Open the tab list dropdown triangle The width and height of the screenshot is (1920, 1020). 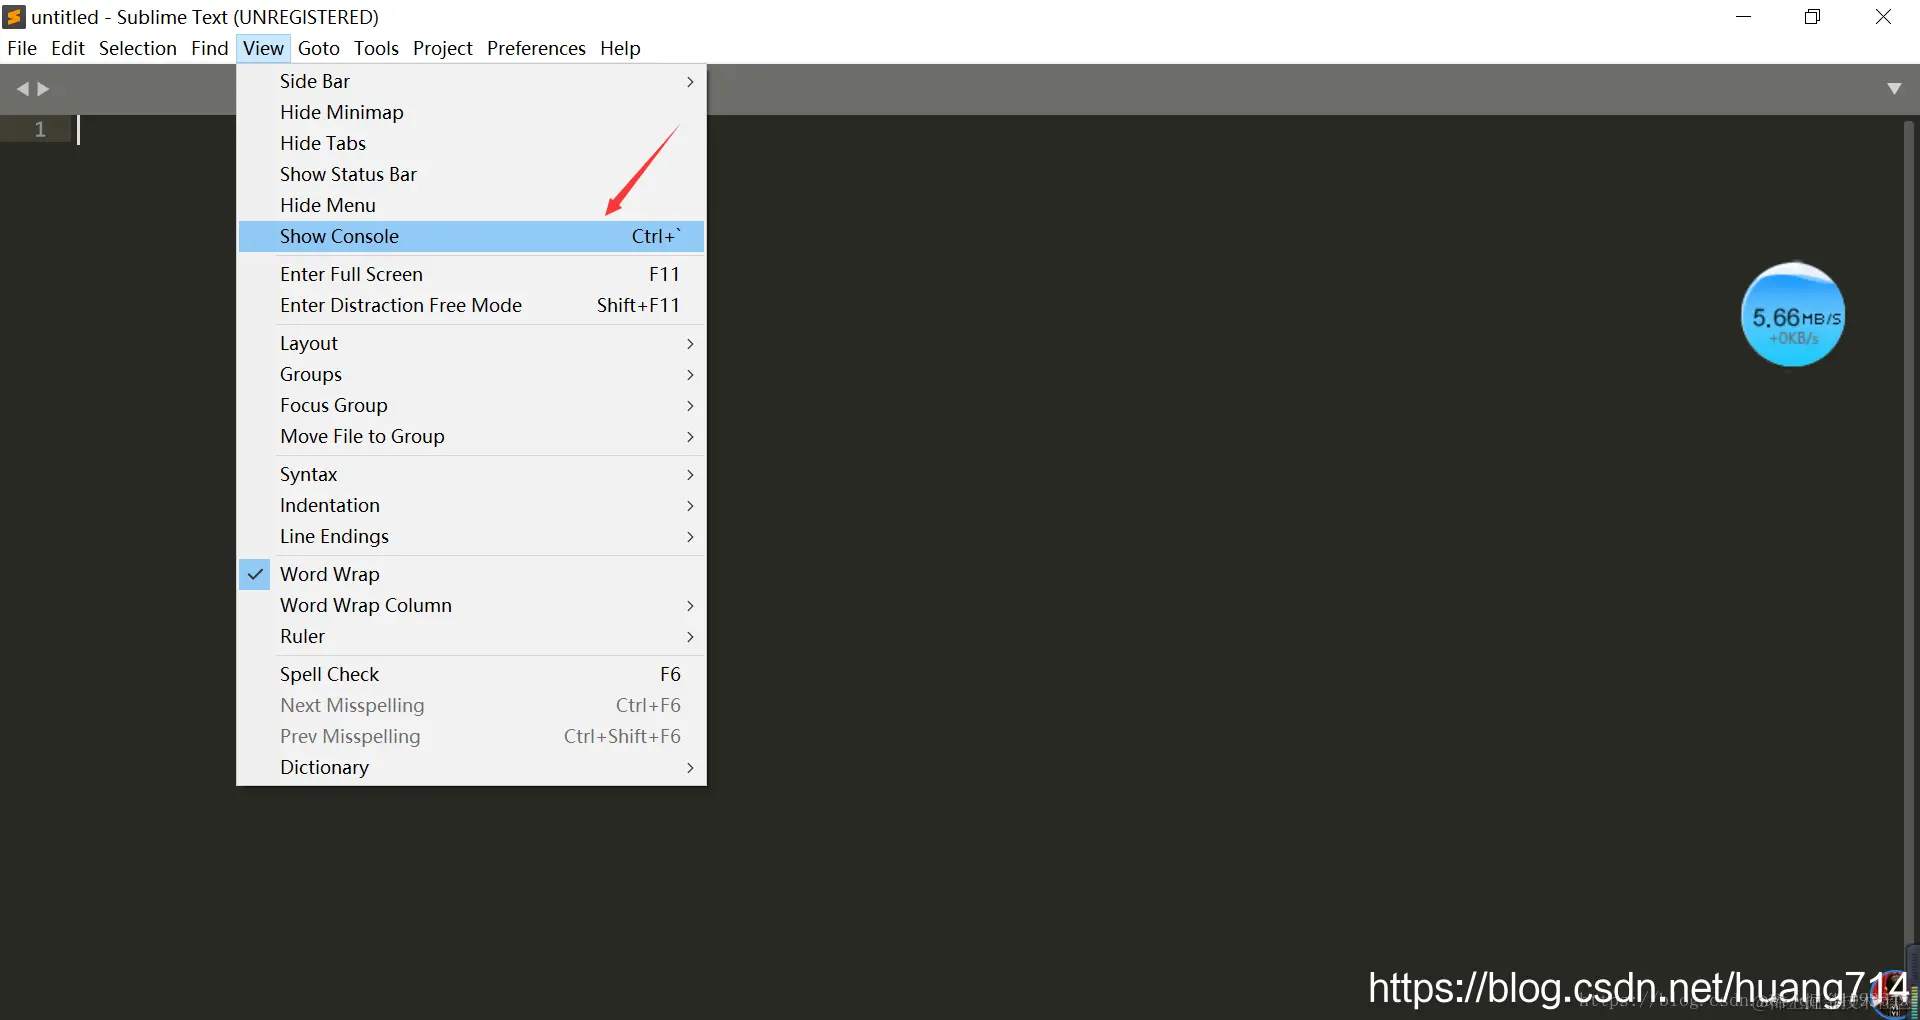point(1894,89)
